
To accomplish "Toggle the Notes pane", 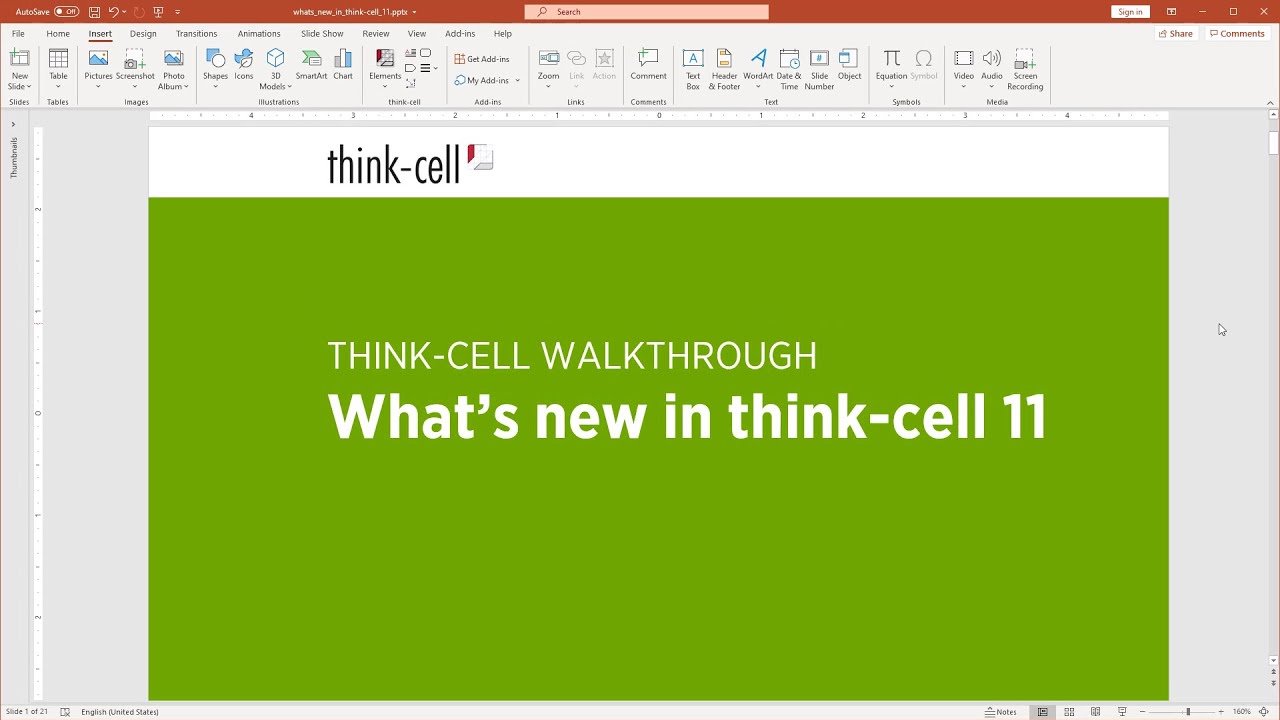I will 1001,712.
